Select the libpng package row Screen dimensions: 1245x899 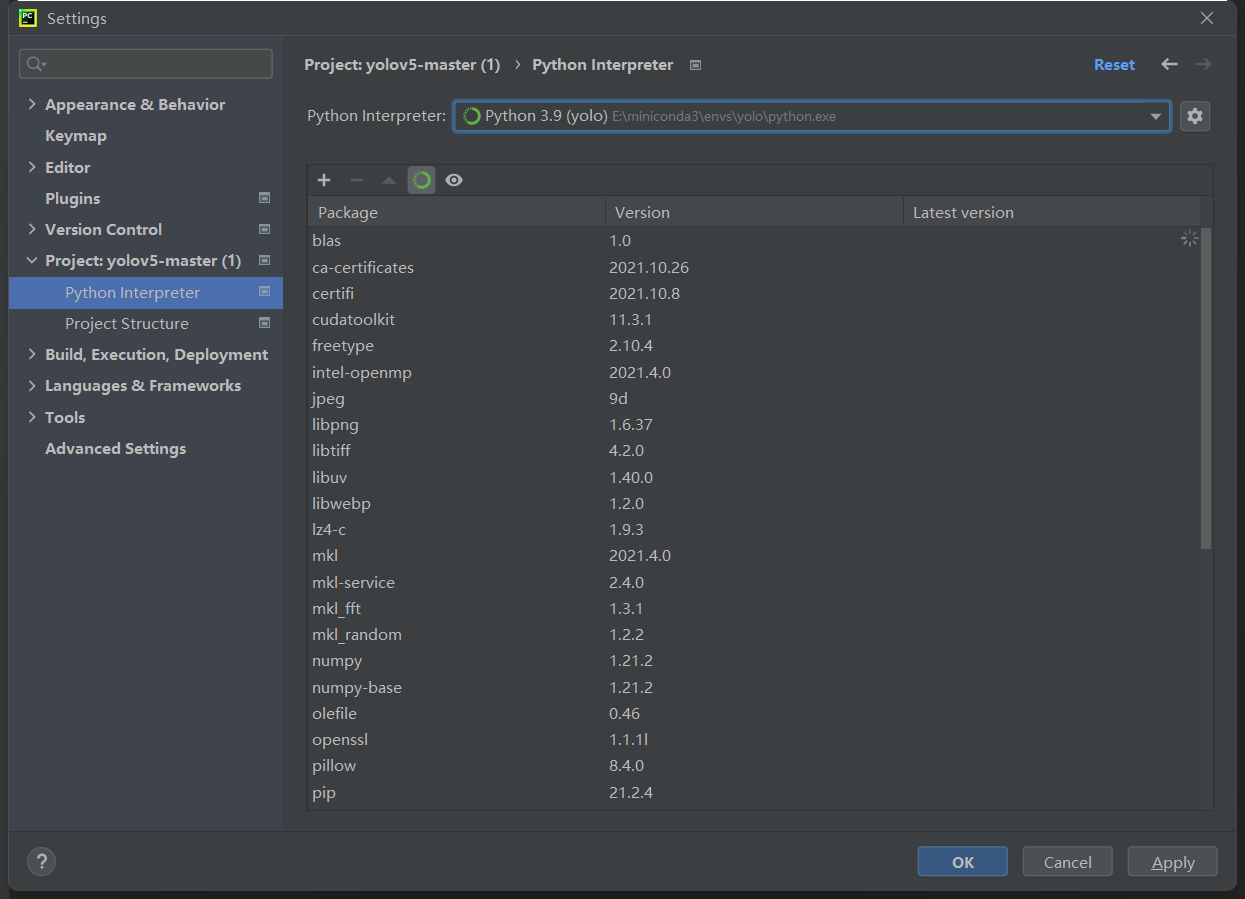tap(754, 425)
